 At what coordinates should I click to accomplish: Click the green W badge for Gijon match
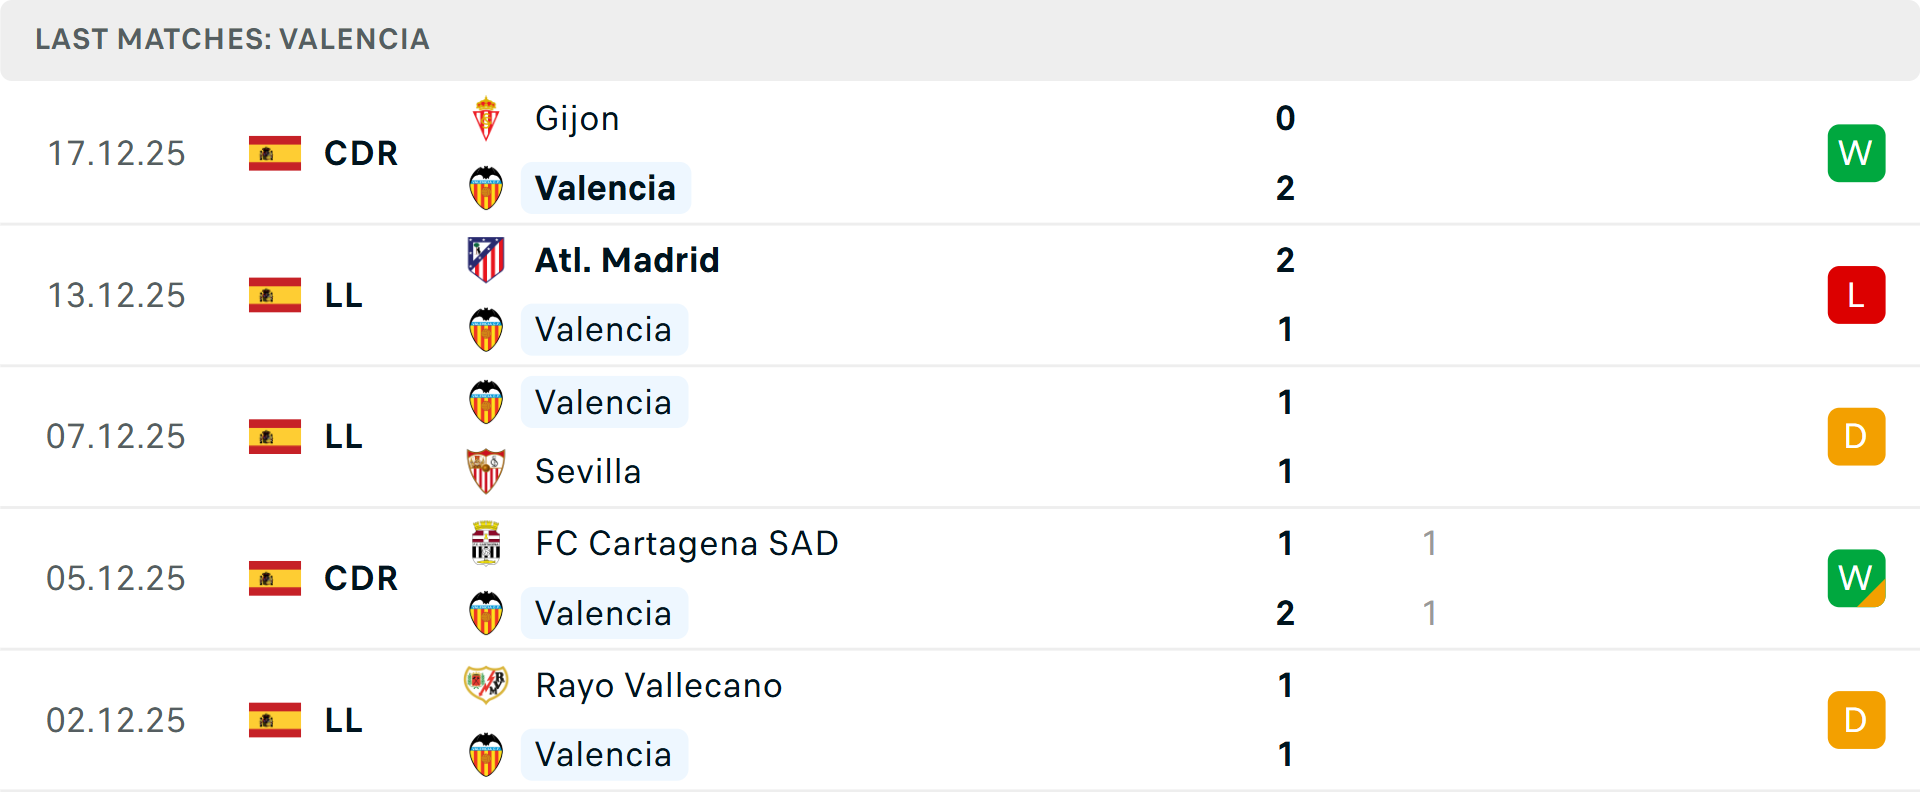pos(1856,153)
